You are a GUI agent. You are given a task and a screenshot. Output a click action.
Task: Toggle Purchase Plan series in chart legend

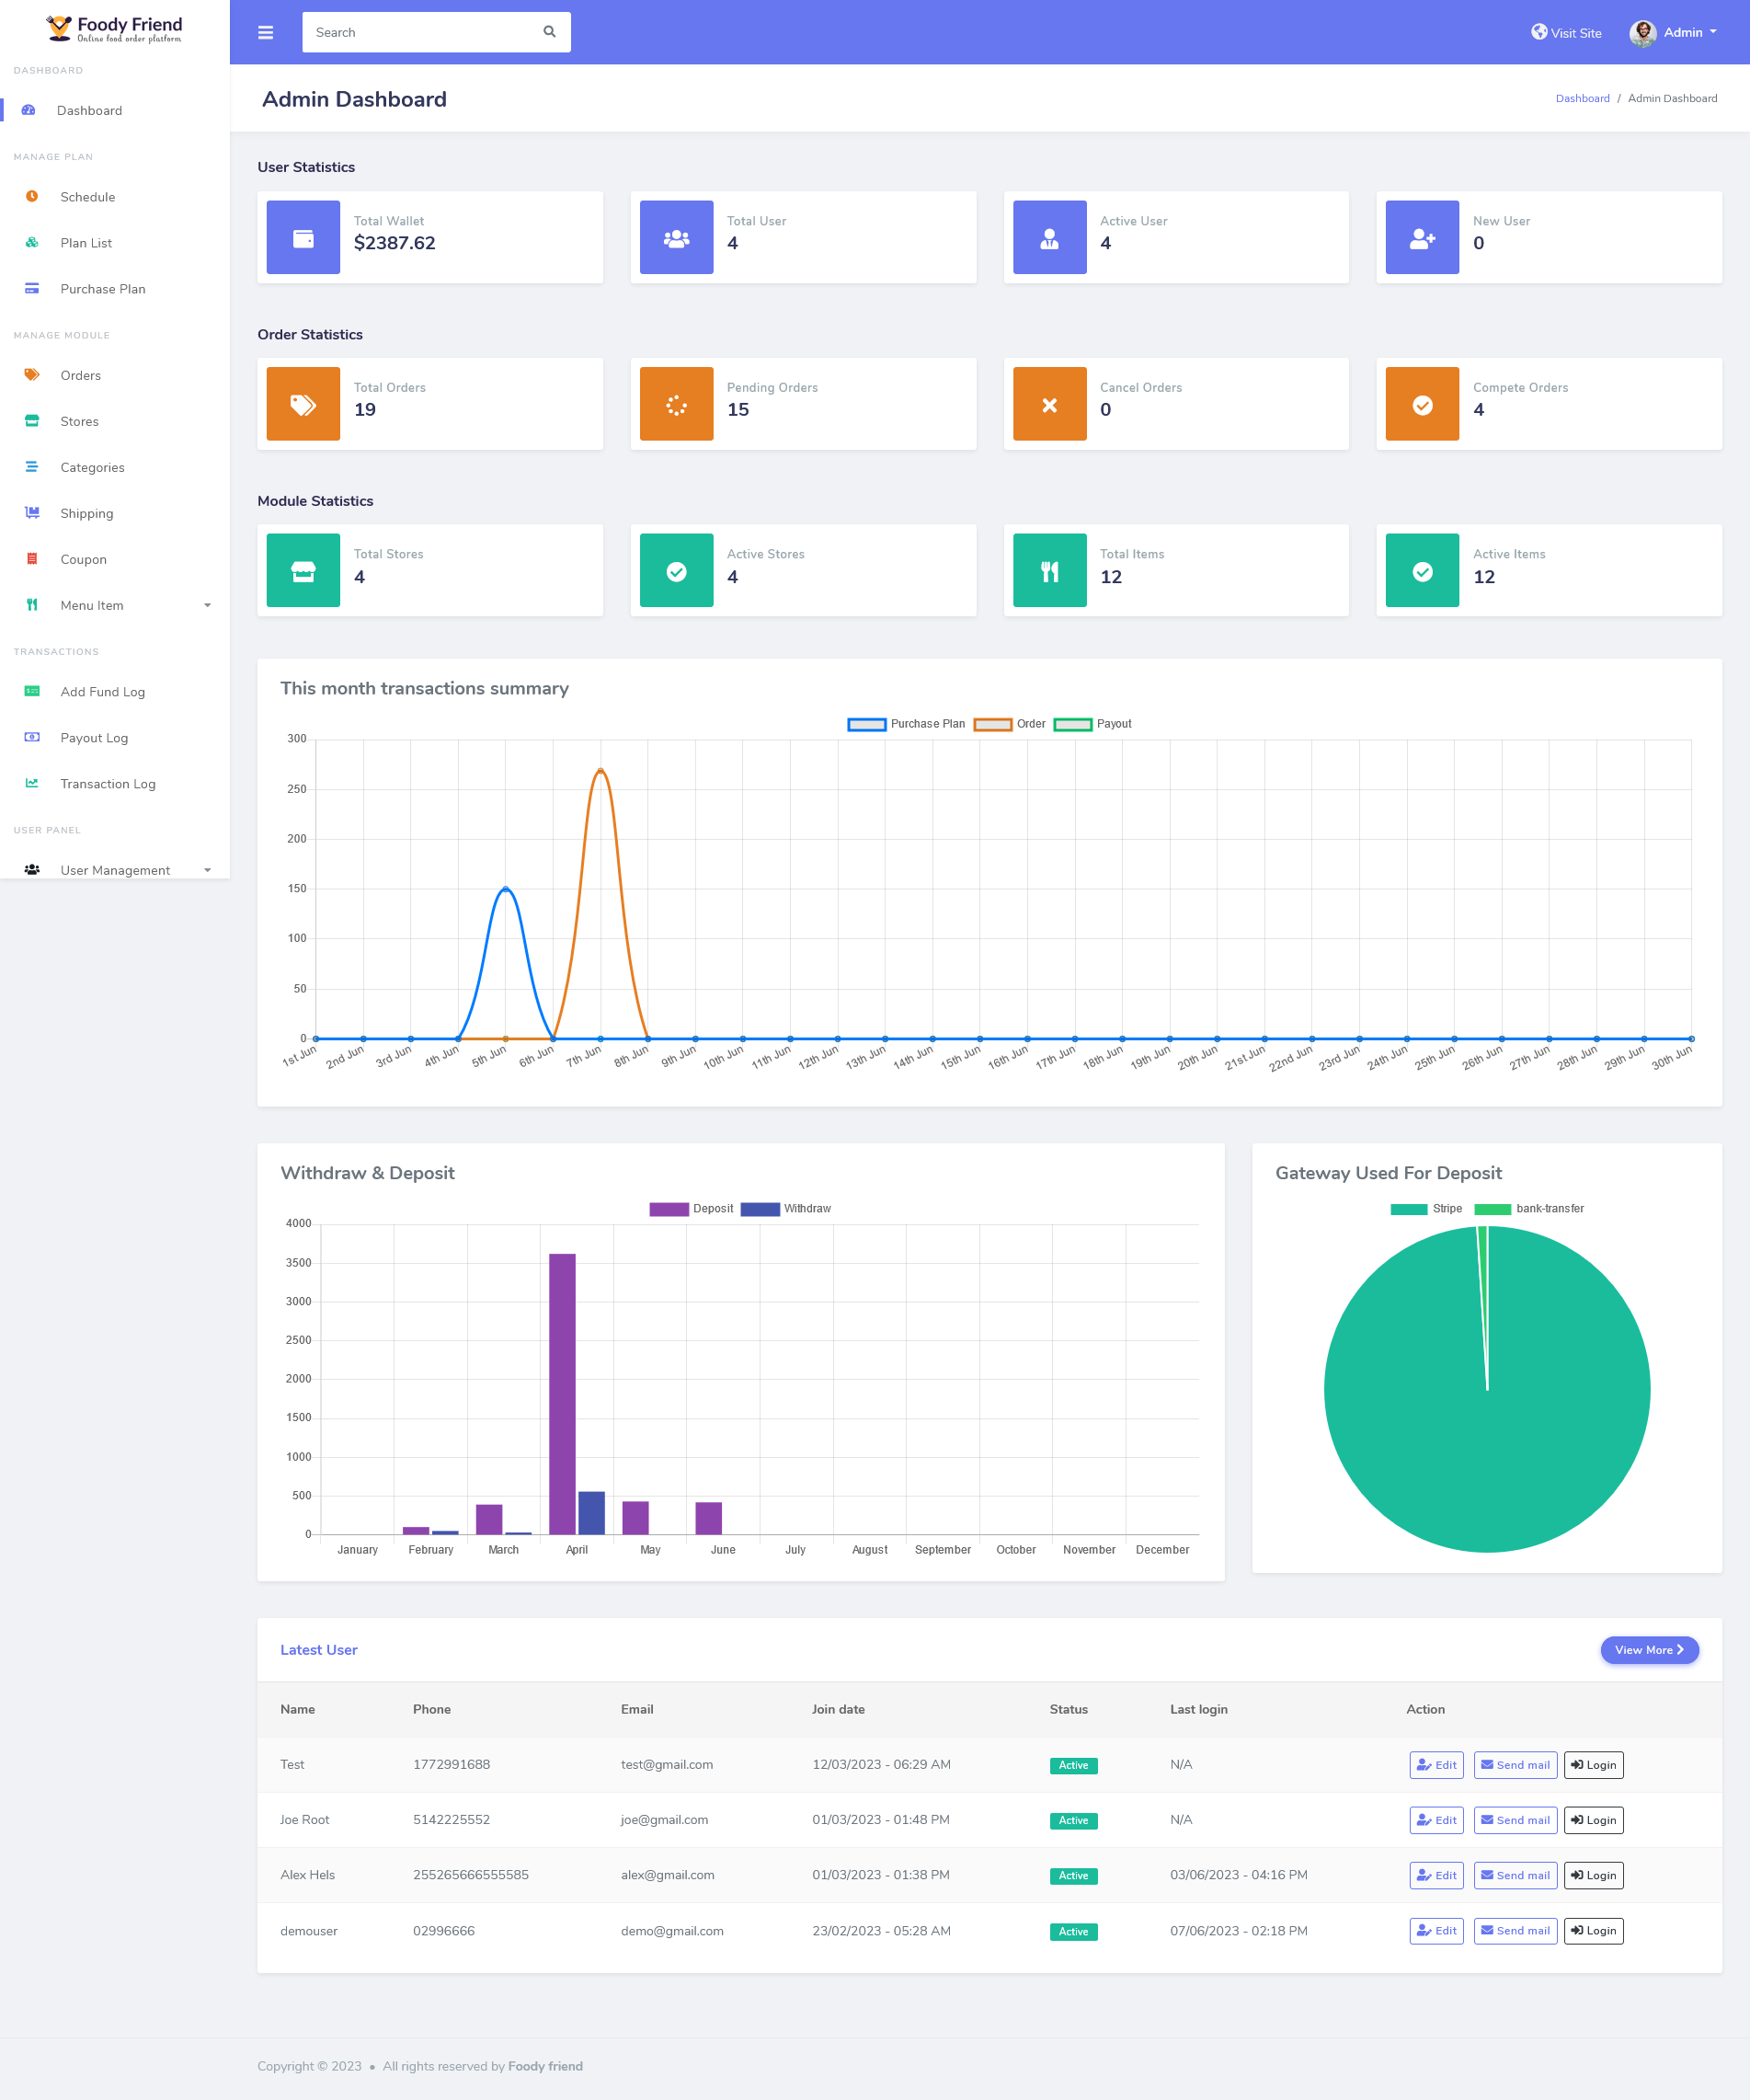point(906,724)
